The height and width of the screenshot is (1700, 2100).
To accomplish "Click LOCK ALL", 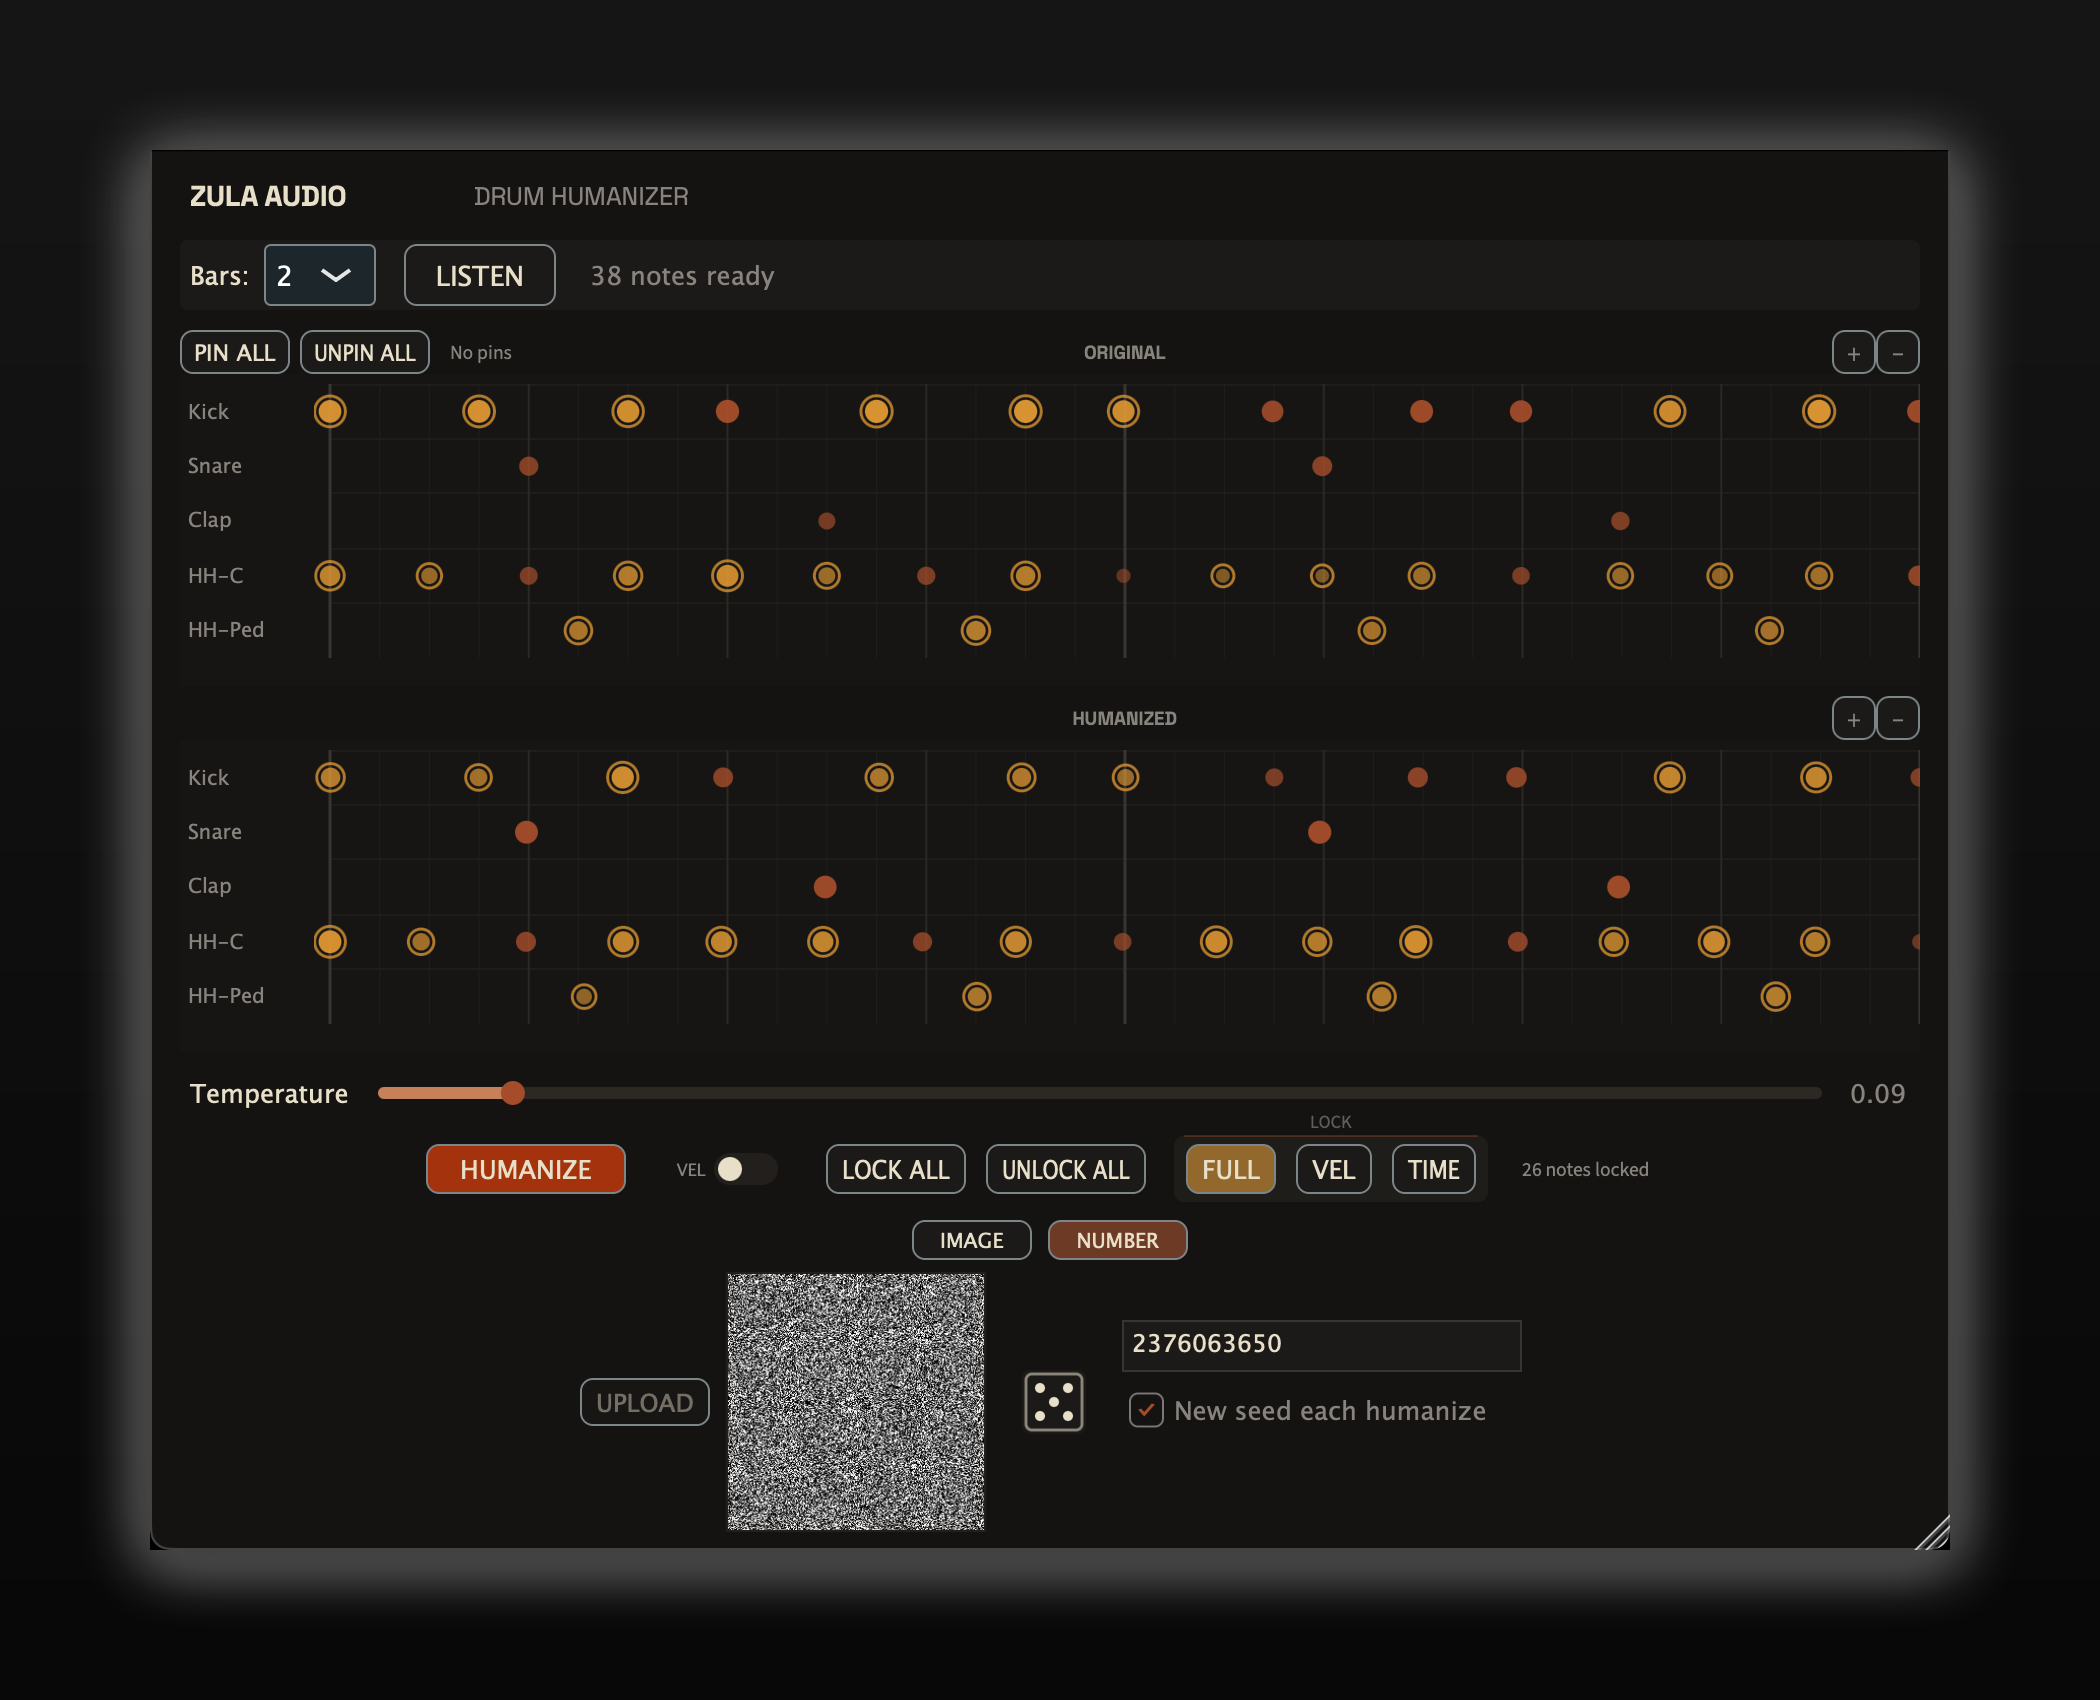I will click(895, 1169).
